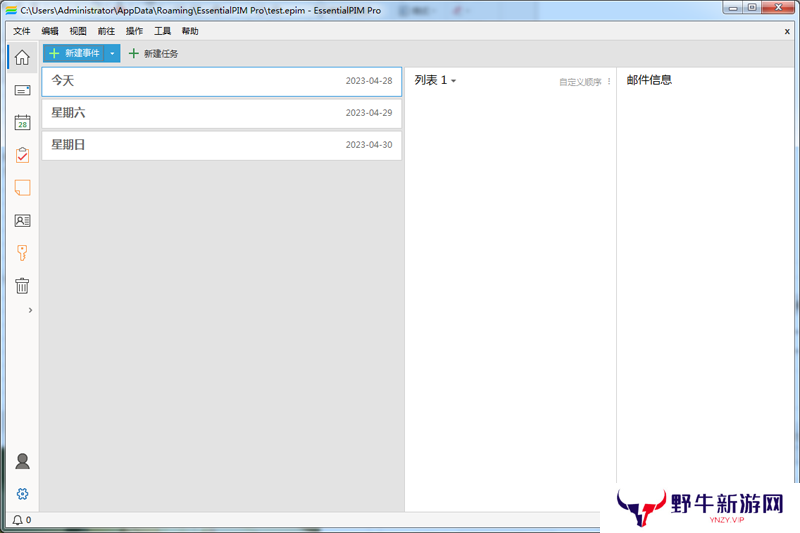
Task: Click the EssentialPIM app icon in title bar
Action: pyautogui.click(x=11, y=10)
